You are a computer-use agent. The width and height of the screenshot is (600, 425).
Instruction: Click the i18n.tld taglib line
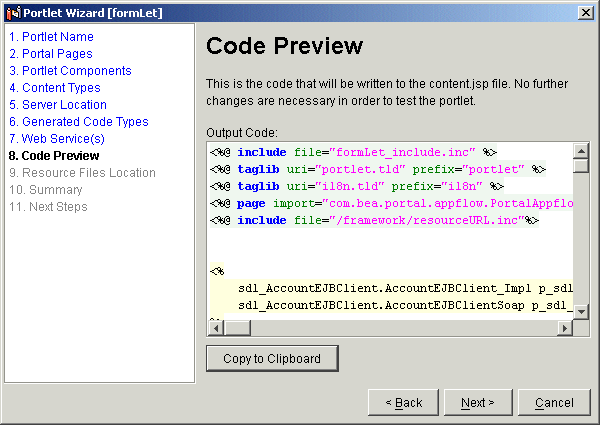(x=357, y=186)
